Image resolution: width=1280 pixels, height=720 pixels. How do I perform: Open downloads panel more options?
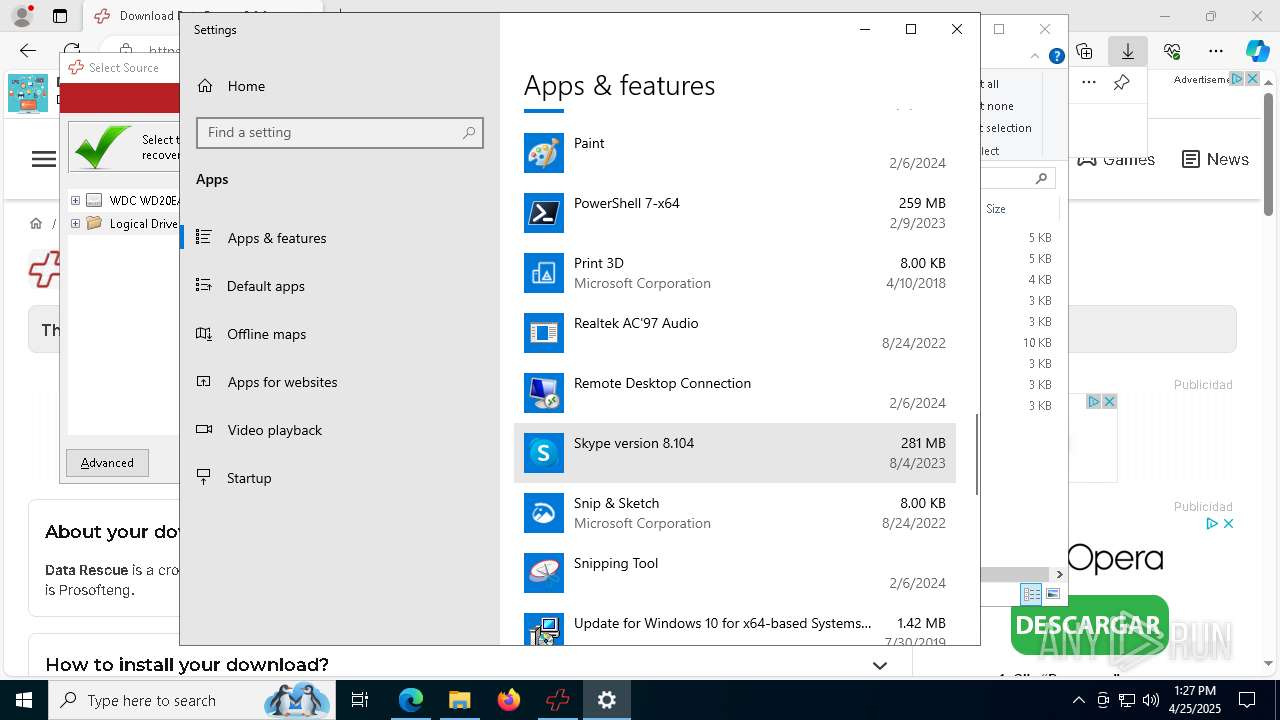click(1089, 83)
